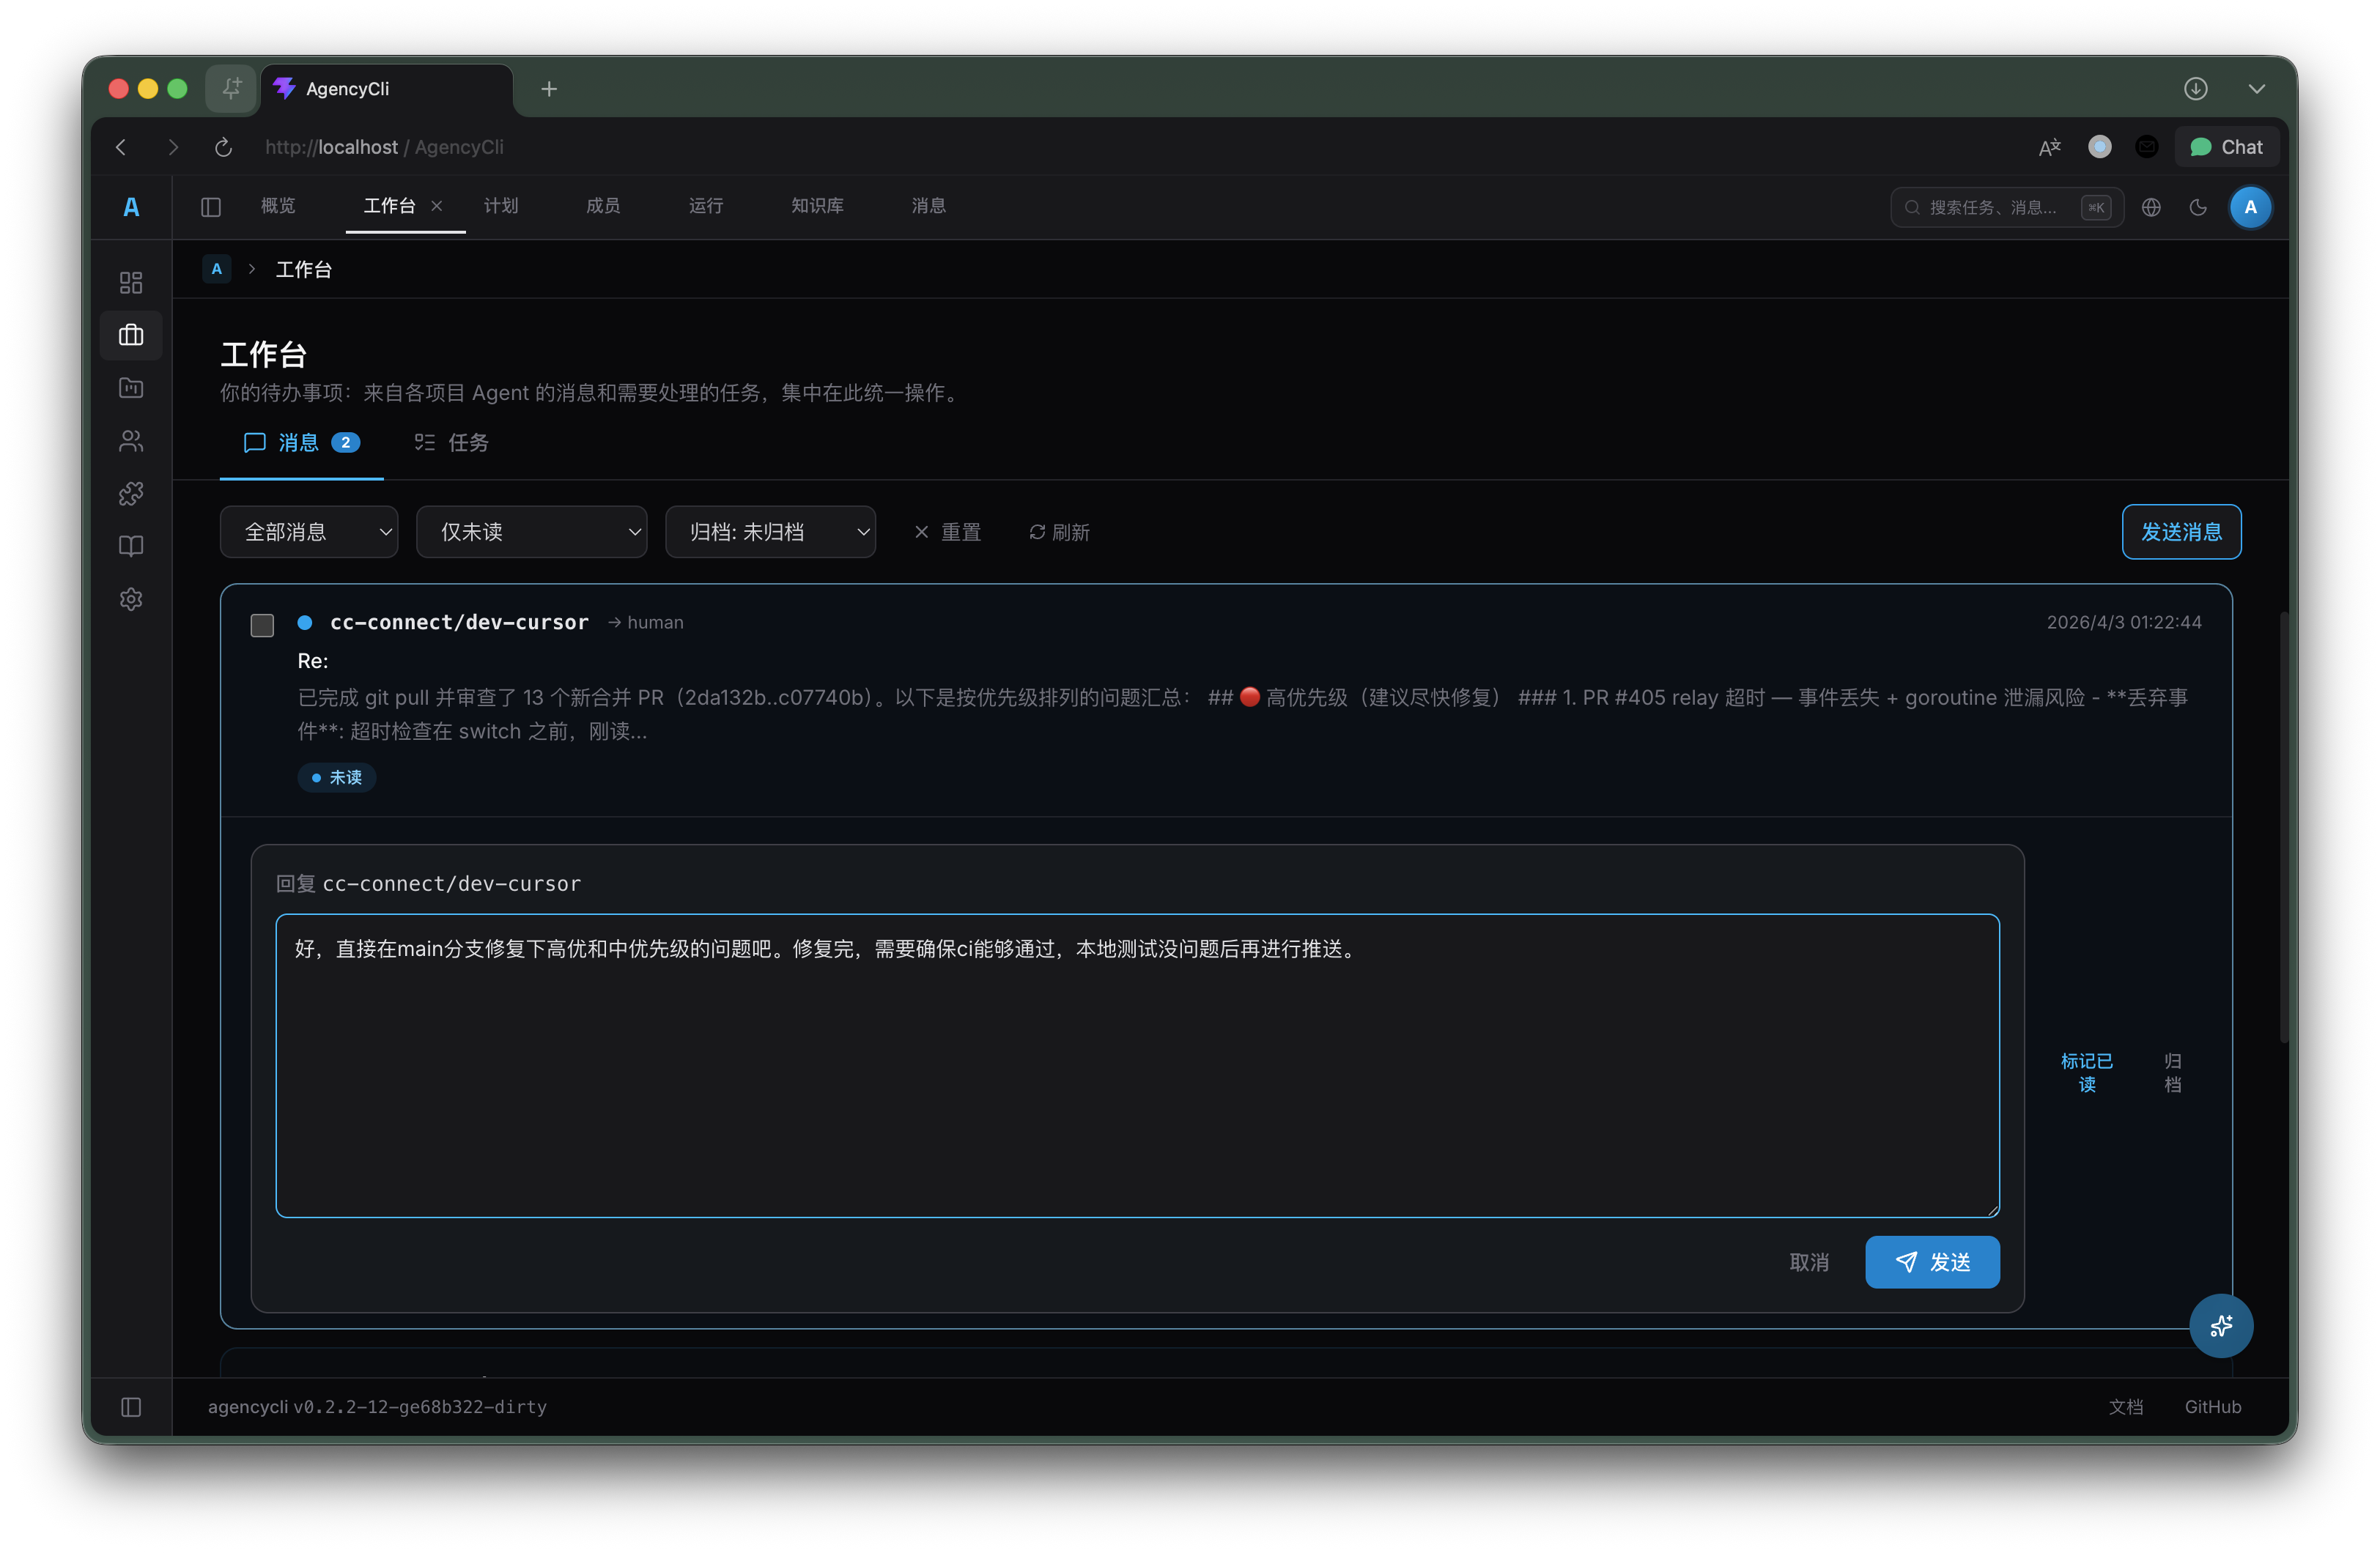Click the dashboard grid sidebar icon
2380x1553 pixels.
pos(131,282)
